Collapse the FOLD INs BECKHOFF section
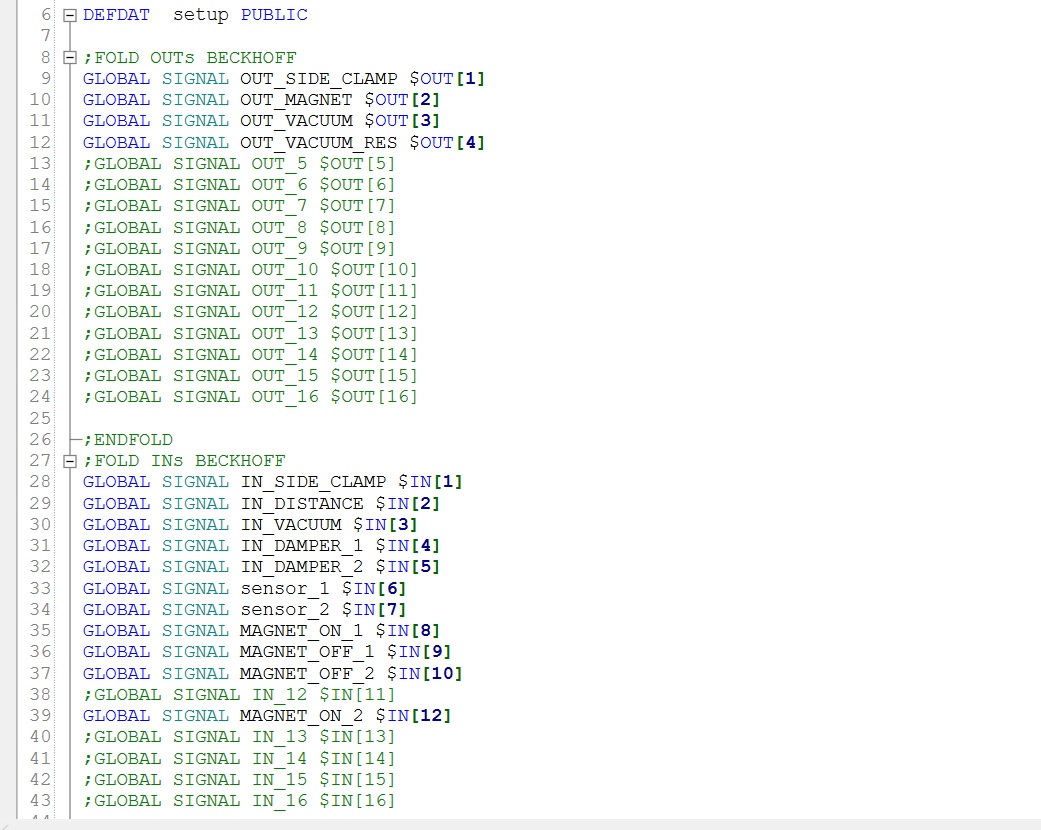This screenshot has height=830, width=1041. pos(70,461)
